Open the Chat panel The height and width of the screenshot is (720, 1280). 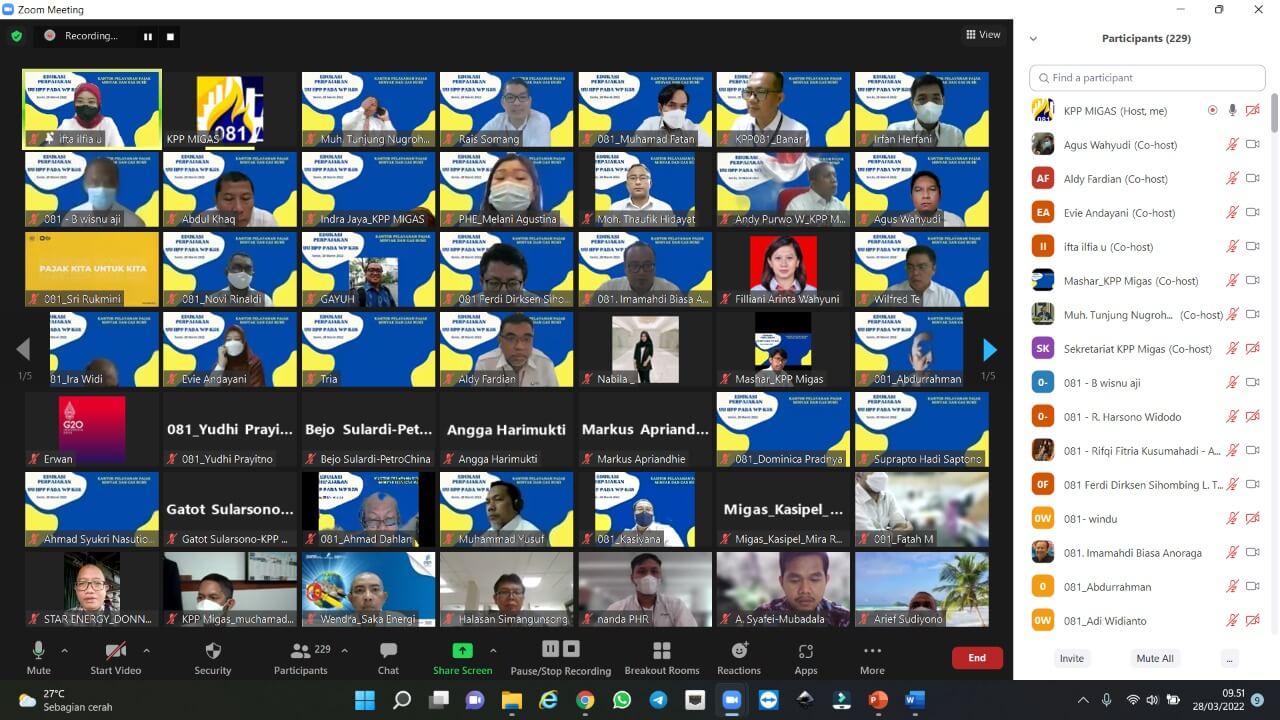click(x=388, y=657)
